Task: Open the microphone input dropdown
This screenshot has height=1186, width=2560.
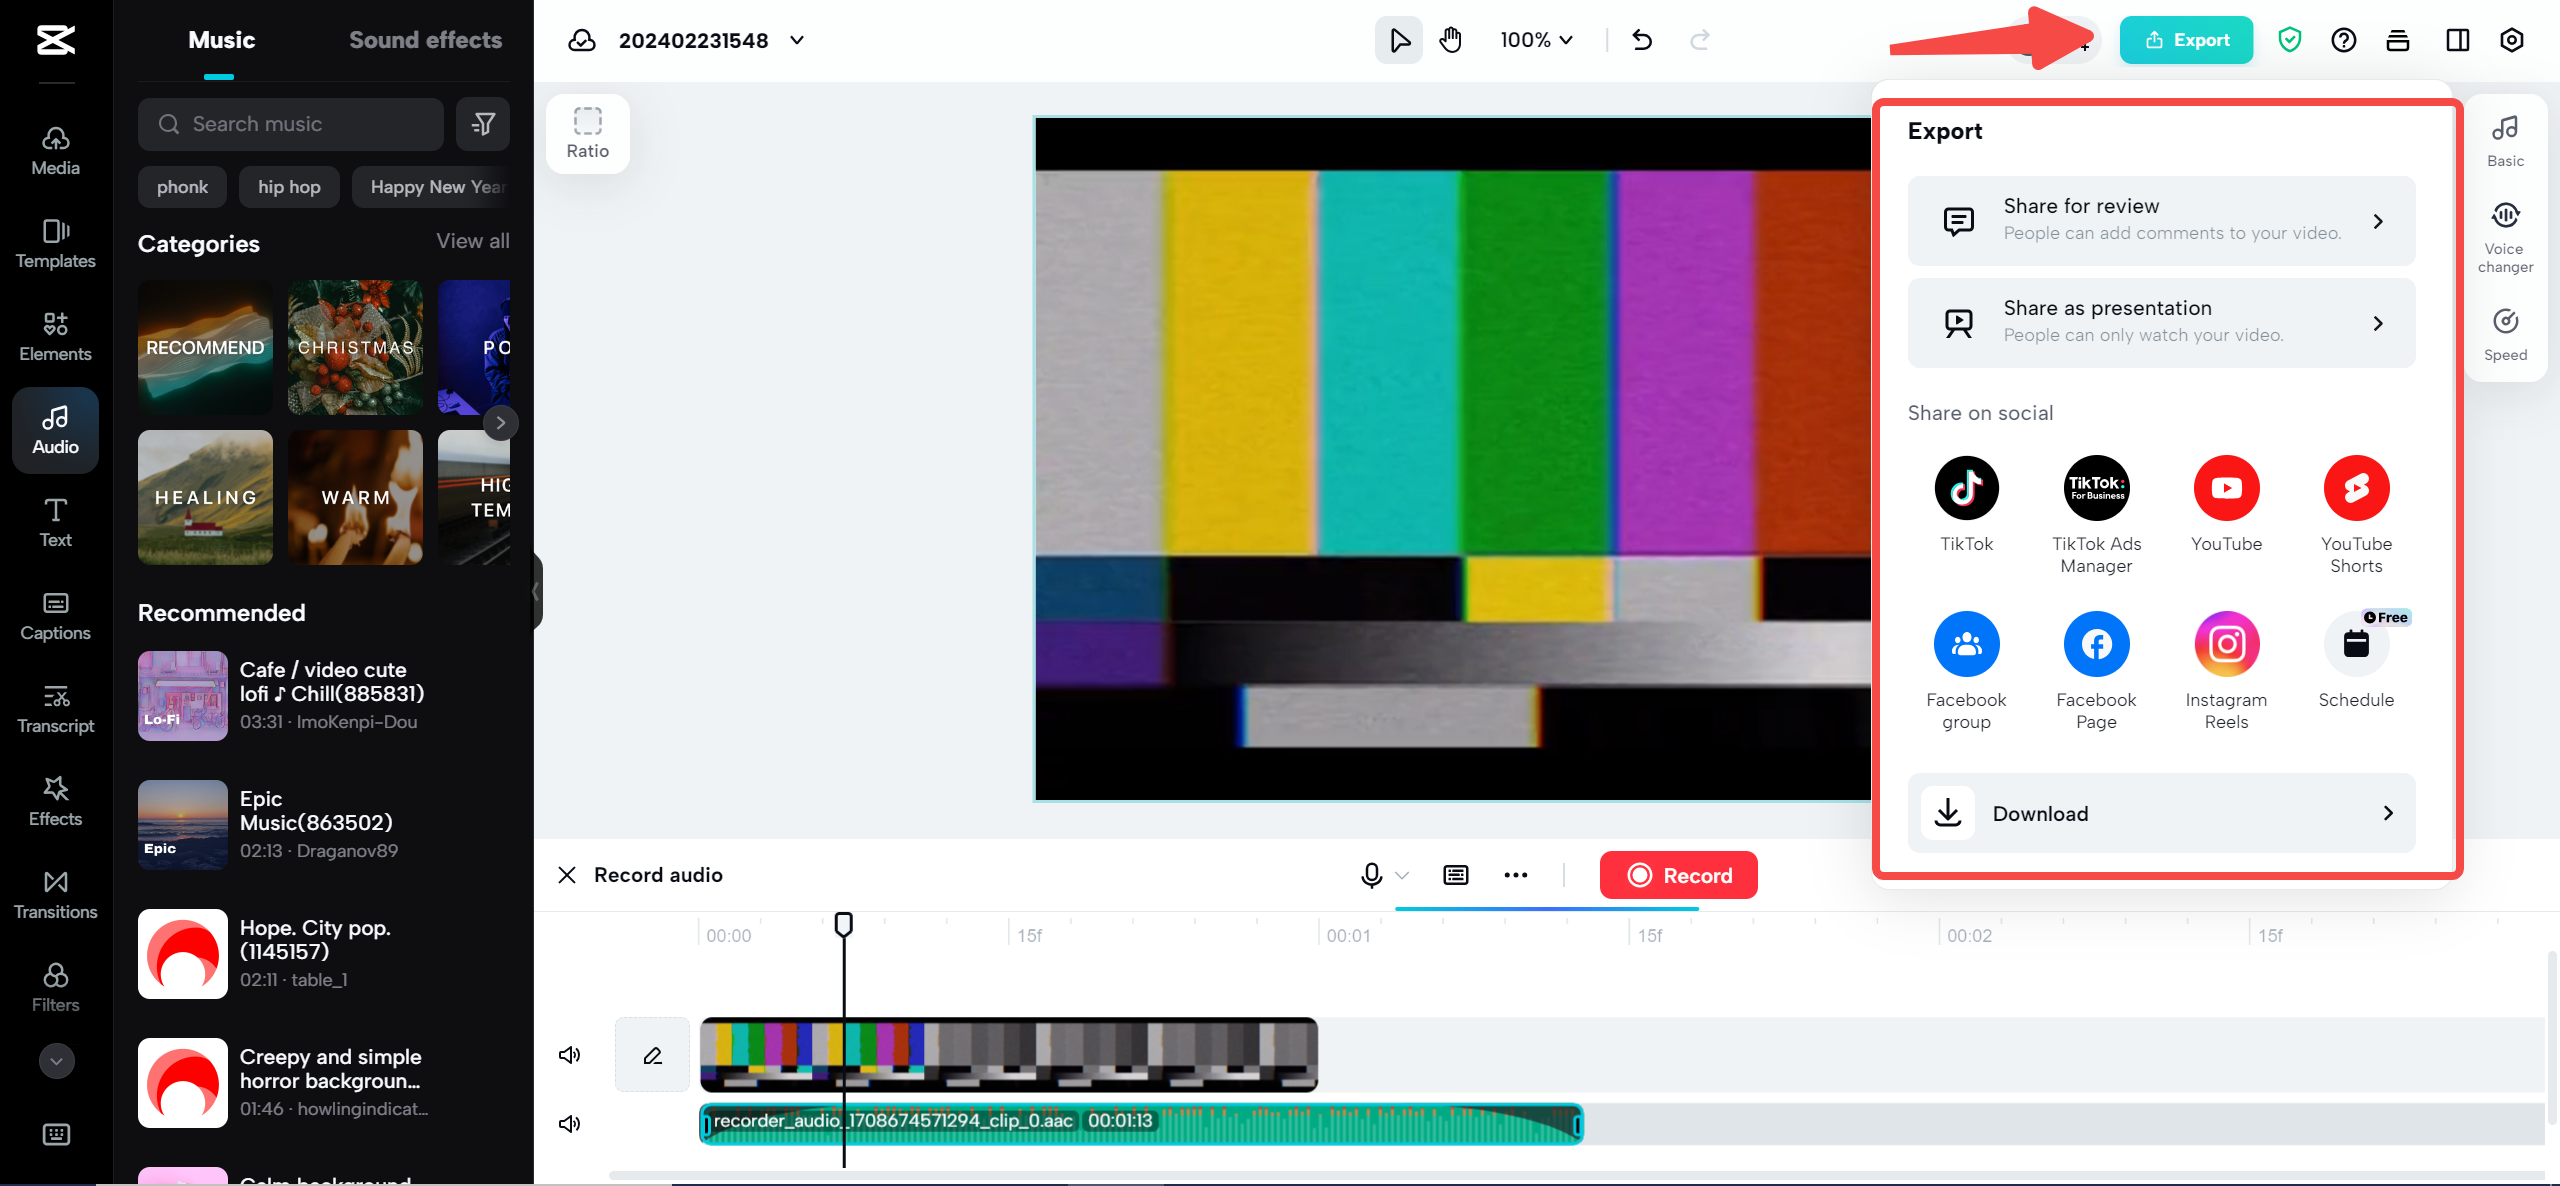Action: [1403, 876]
